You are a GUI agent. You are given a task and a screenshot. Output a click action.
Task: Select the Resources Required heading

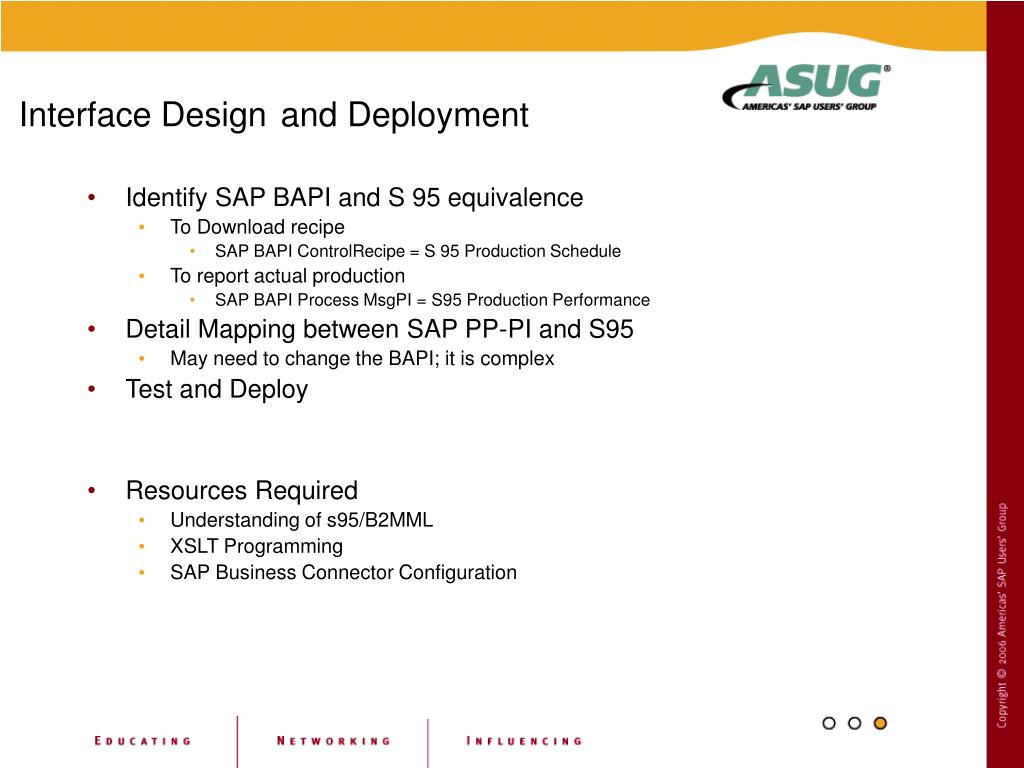[242, 490]
